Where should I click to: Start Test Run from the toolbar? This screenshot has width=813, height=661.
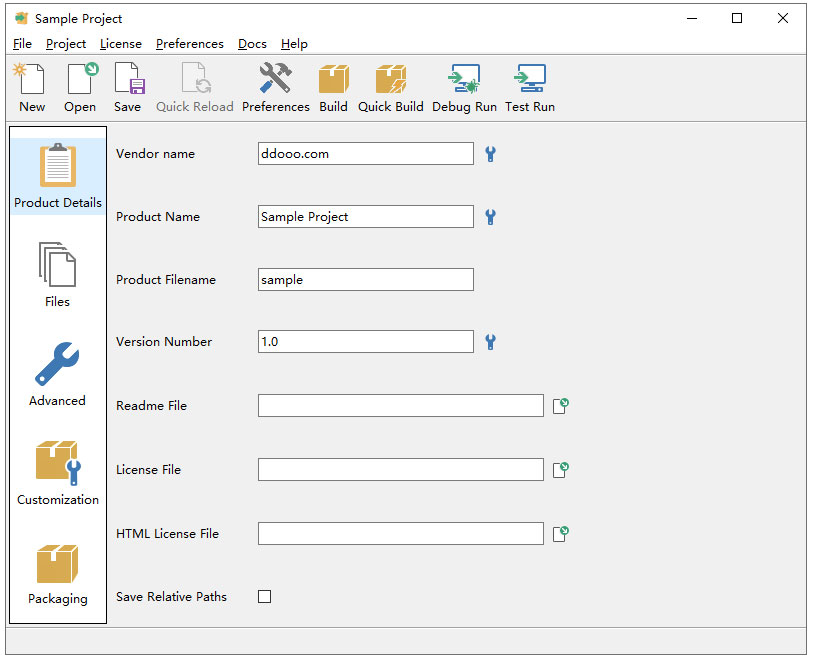click(530, 87)
